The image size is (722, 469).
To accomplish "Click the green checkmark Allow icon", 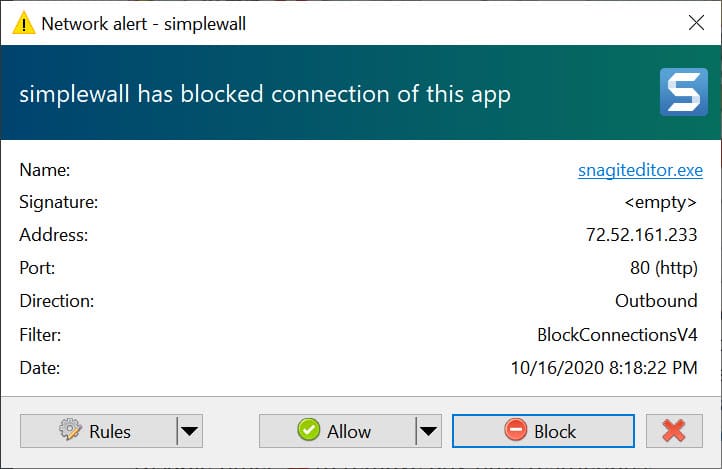I will pyautogui.click(x=309, y=430).
